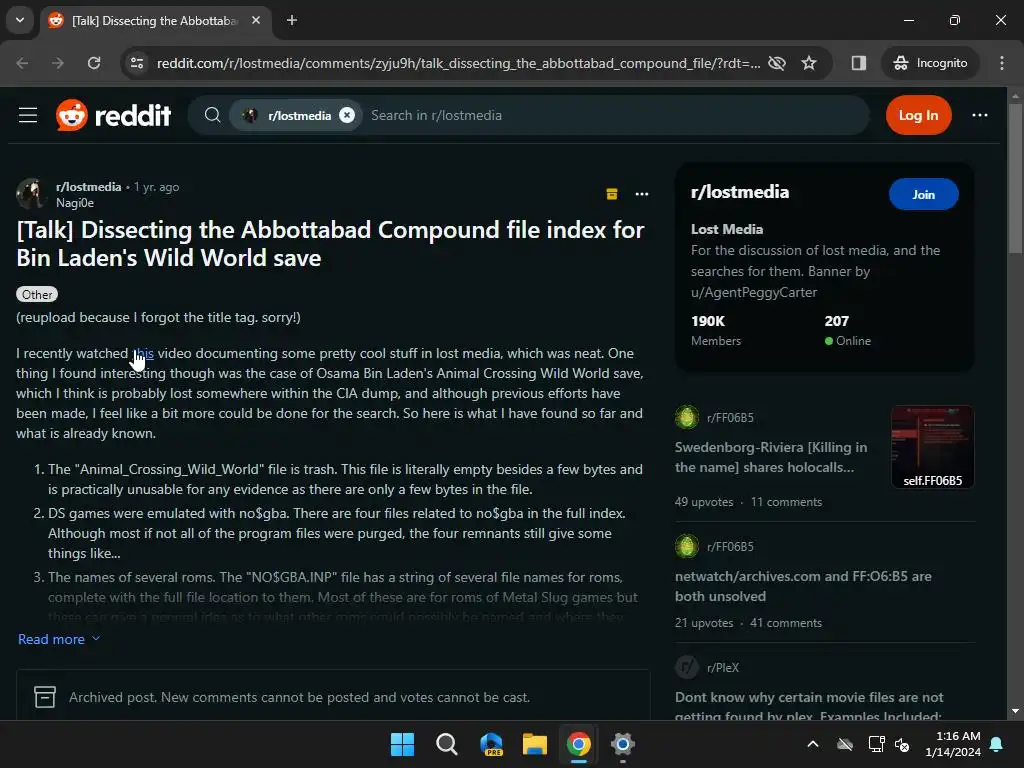Open the Windows Start menu
This screenshot has width=1024, height=768.
tap(402, 744)
